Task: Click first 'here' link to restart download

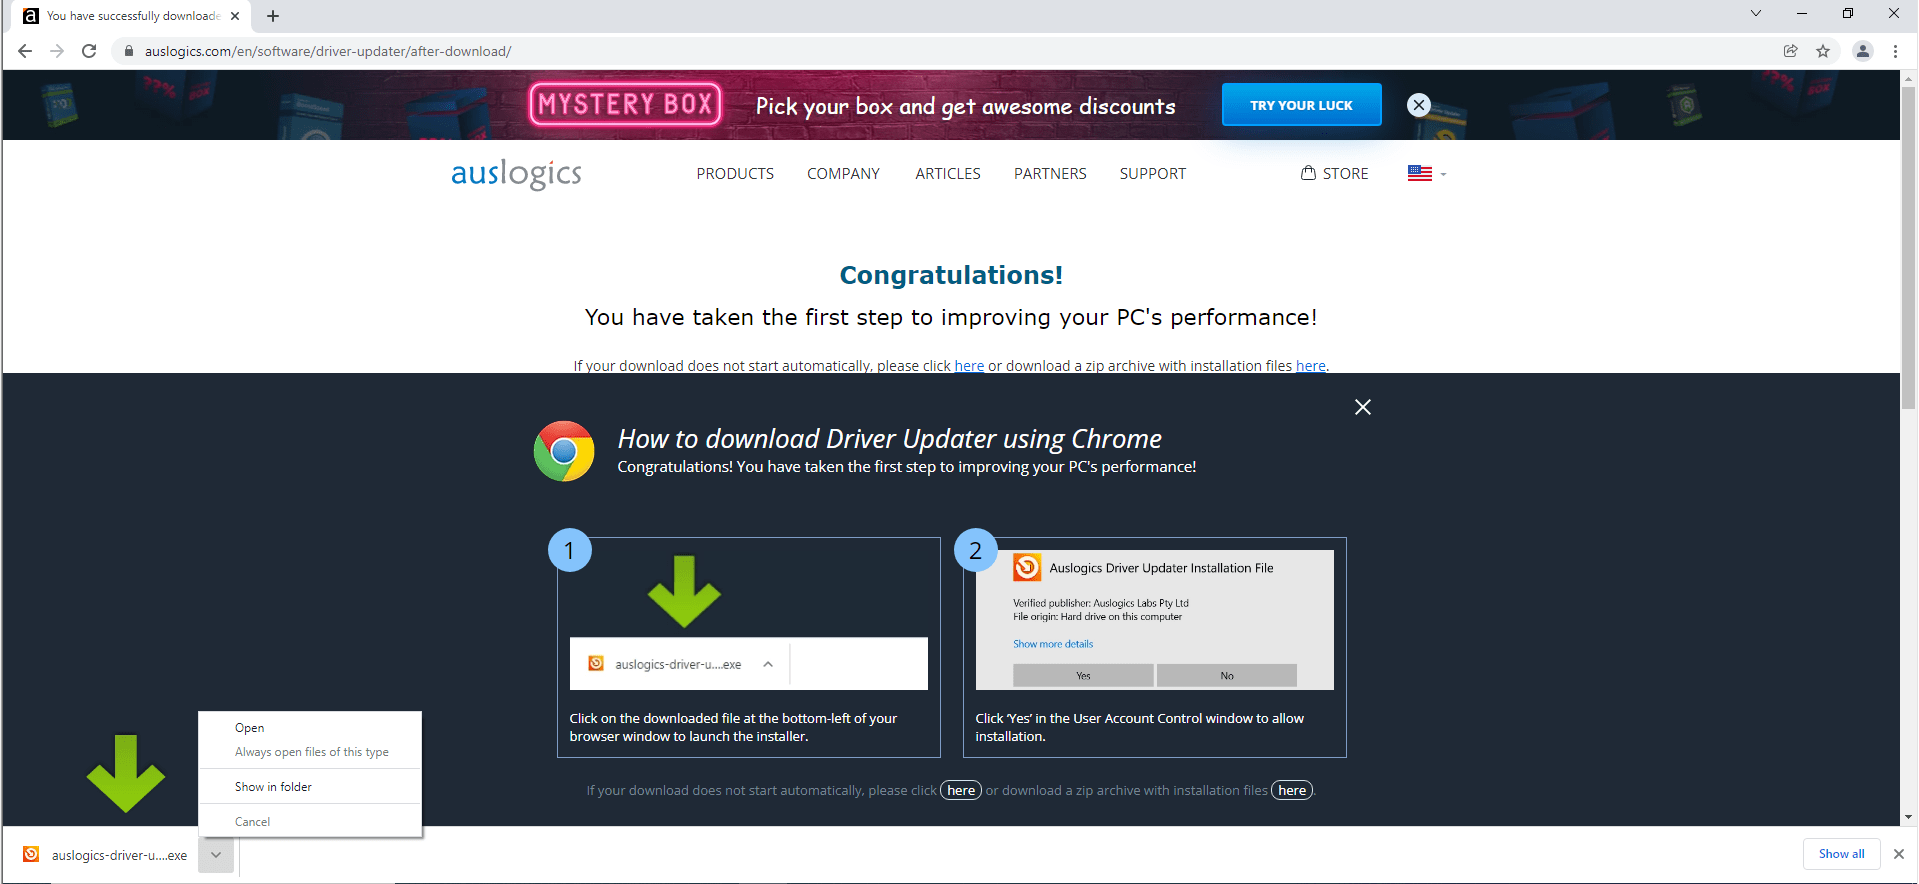Action: coord(969,366)
